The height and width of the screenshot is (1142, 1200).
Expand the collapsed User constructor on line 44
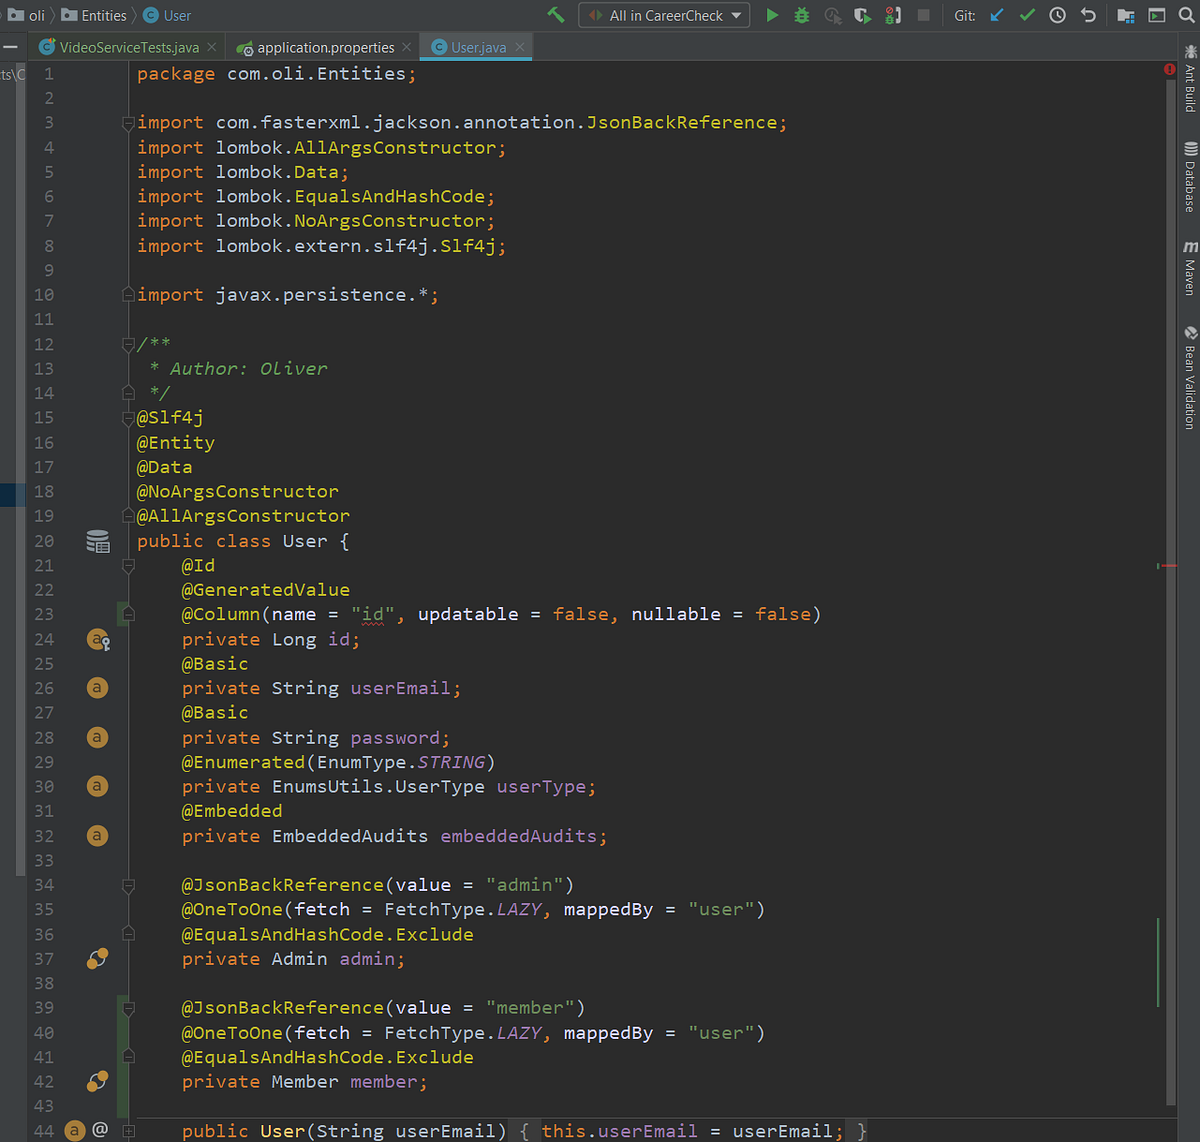tap(128, 1131)
